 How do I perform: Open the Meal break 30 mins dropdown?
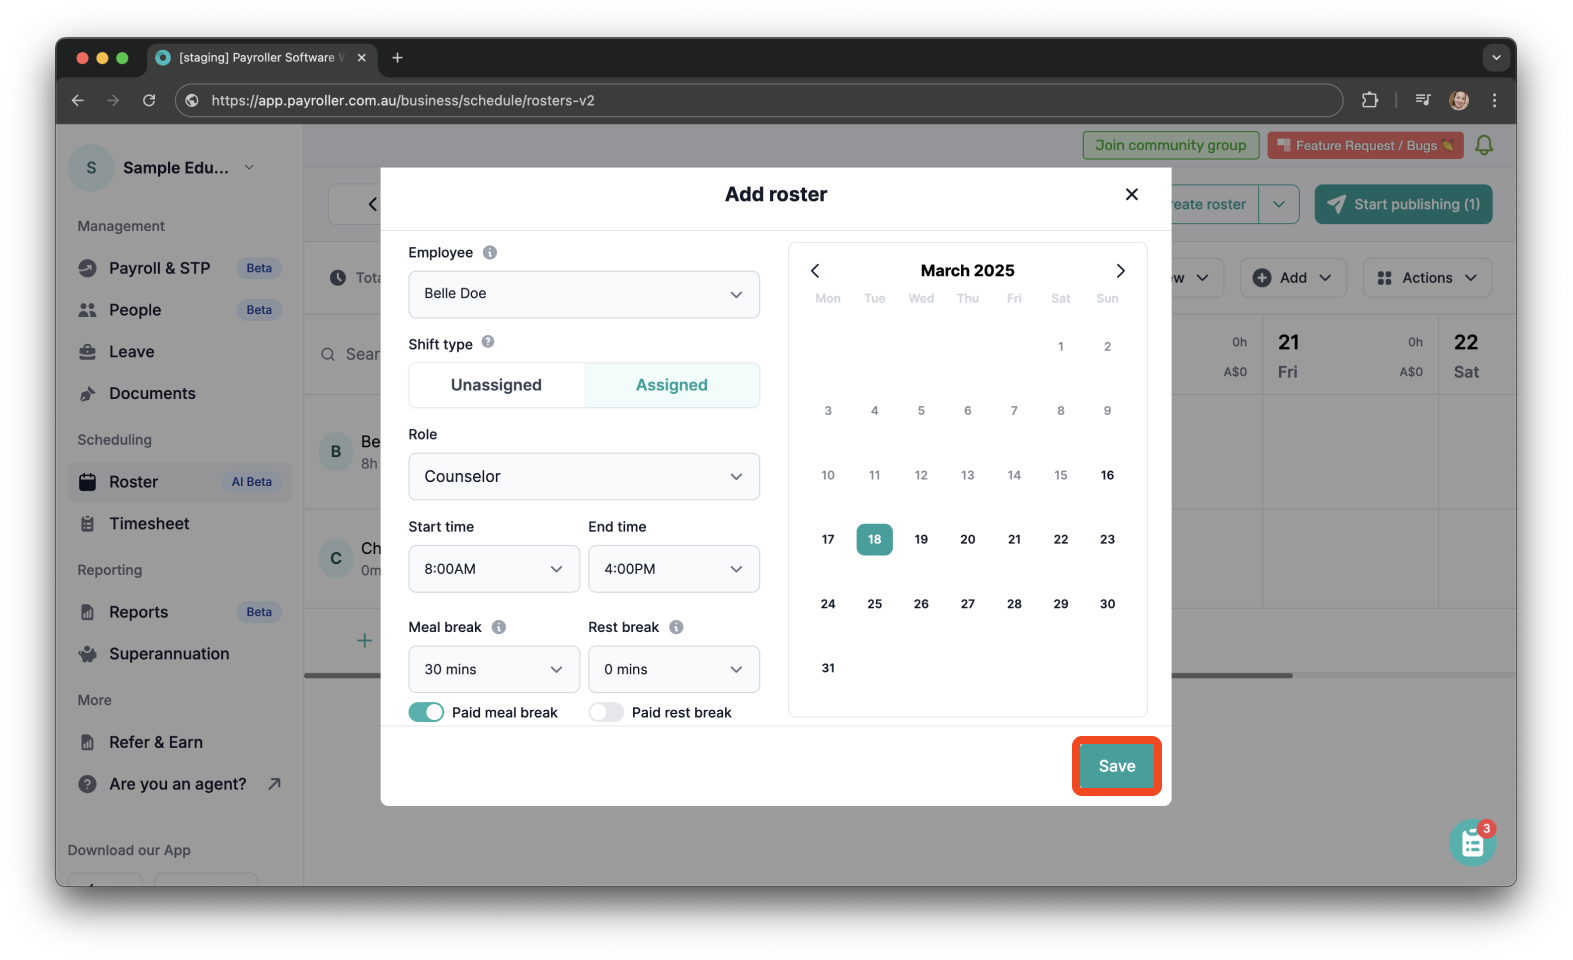click(x=494, y=669)
